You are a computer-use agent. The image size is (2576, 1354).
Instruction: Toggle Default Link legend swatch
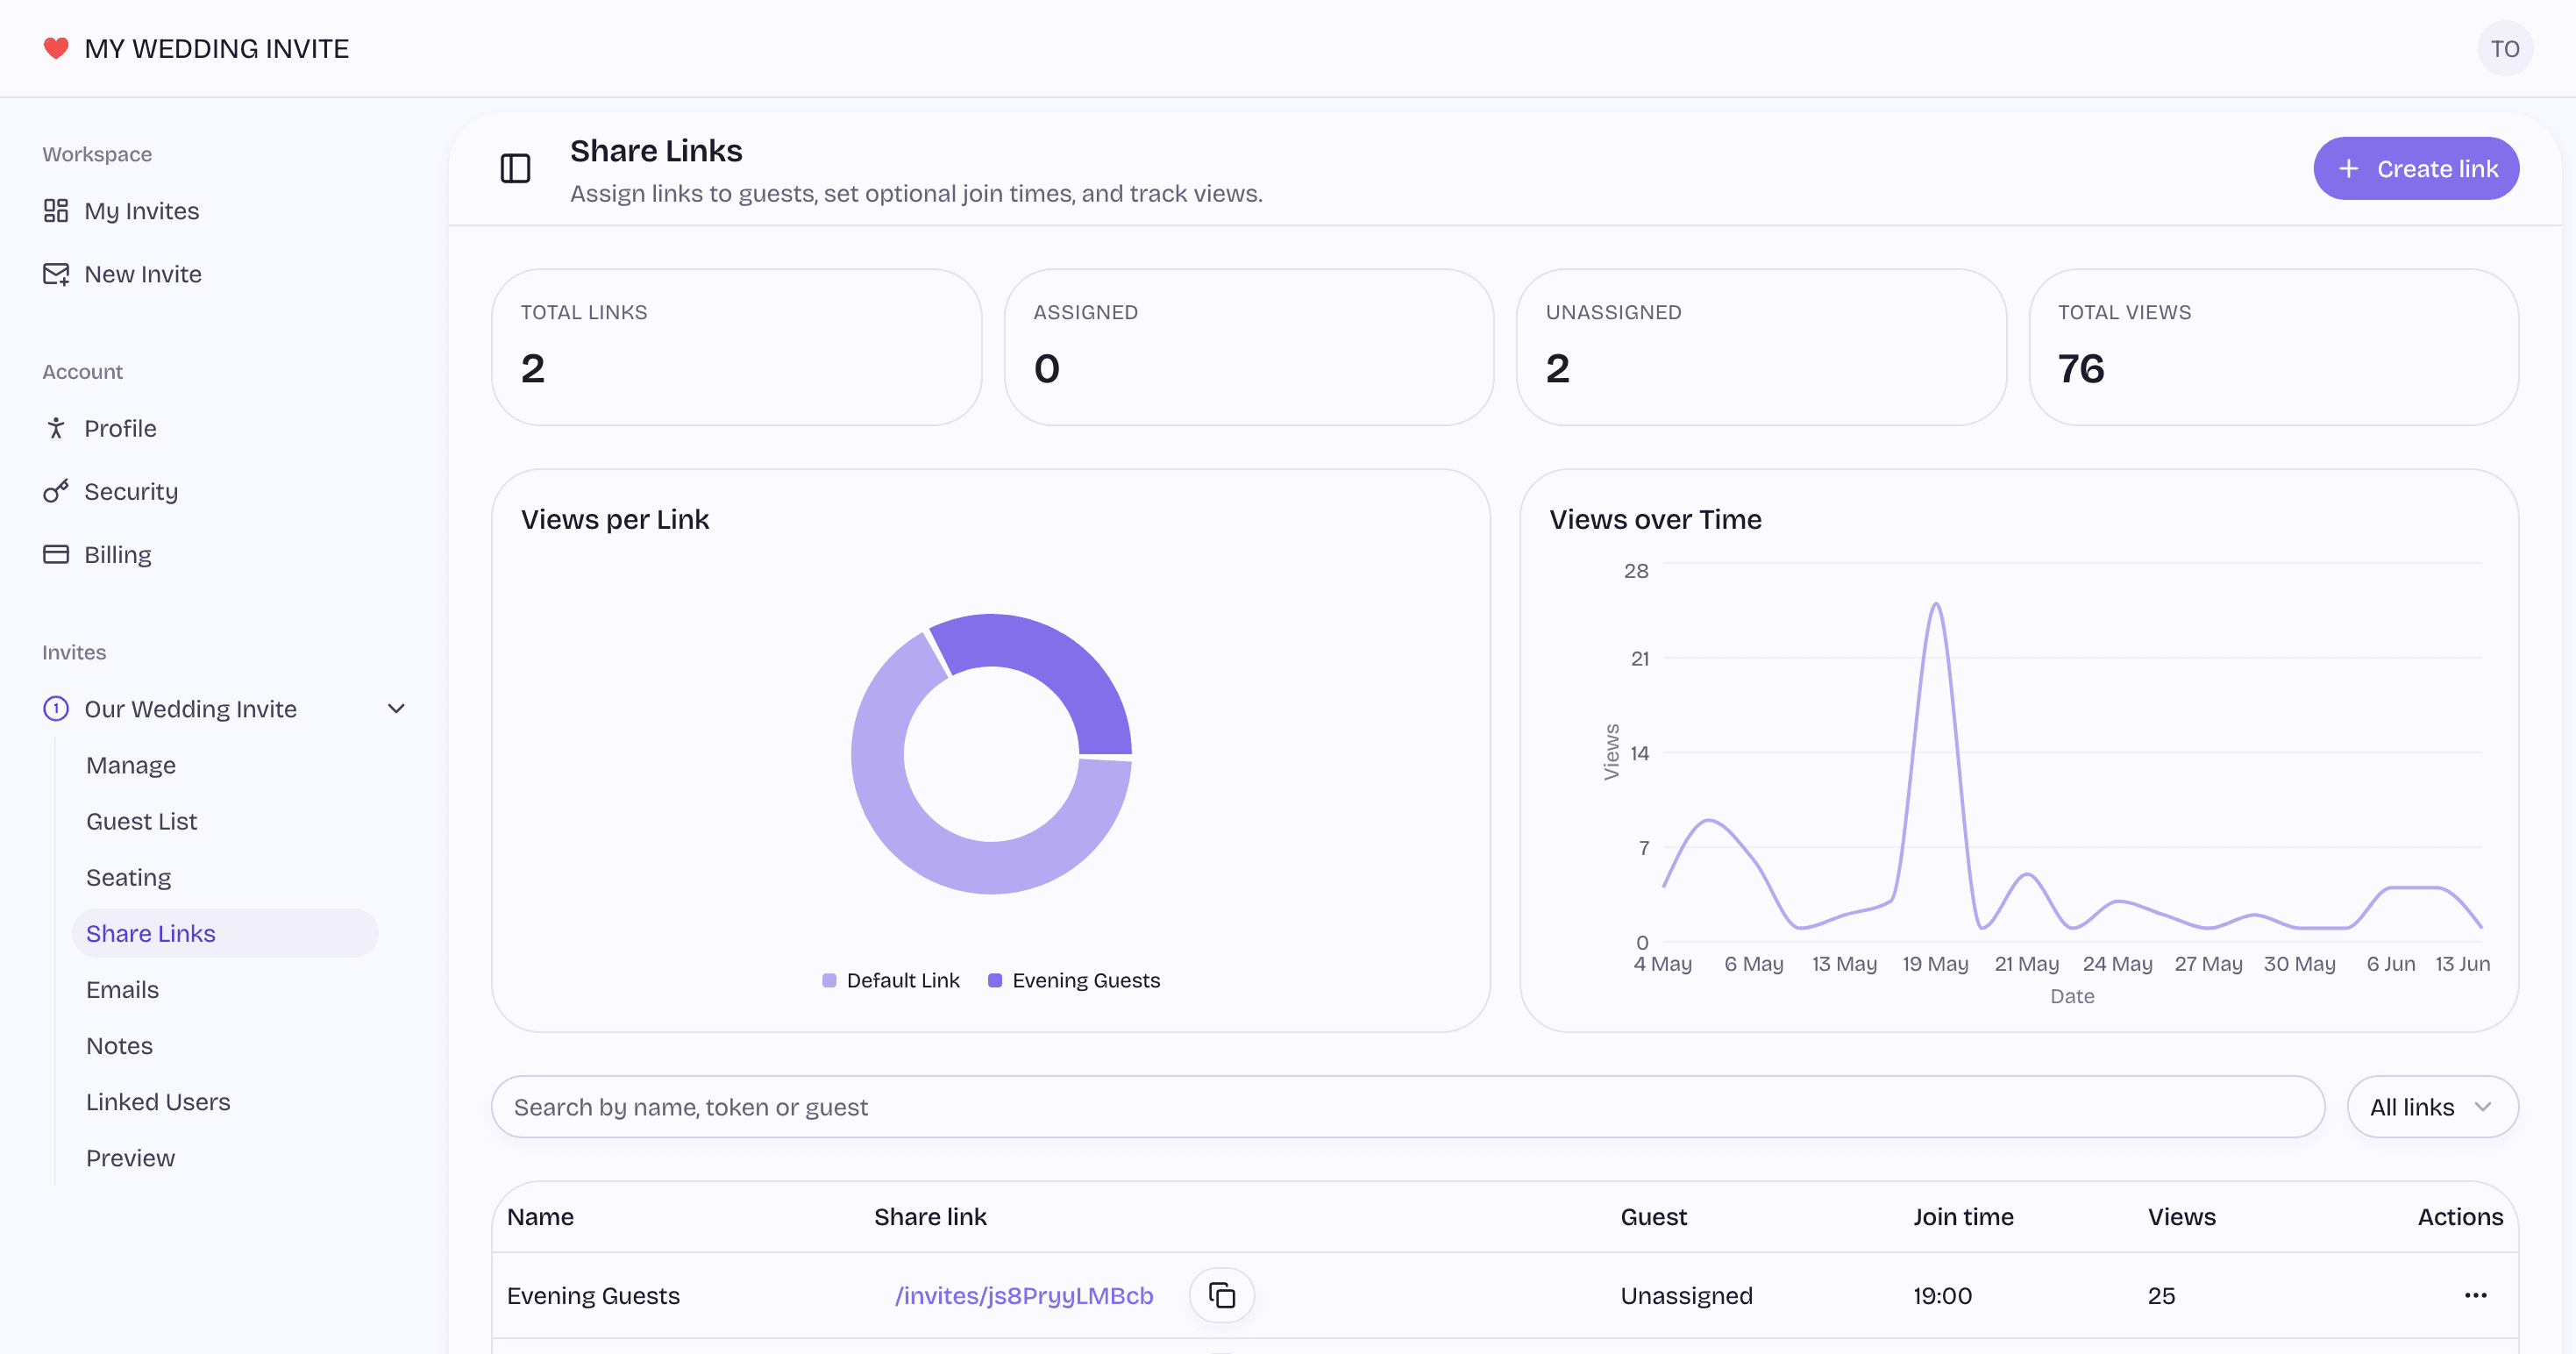pyautogui.click(x=829, y=980)
